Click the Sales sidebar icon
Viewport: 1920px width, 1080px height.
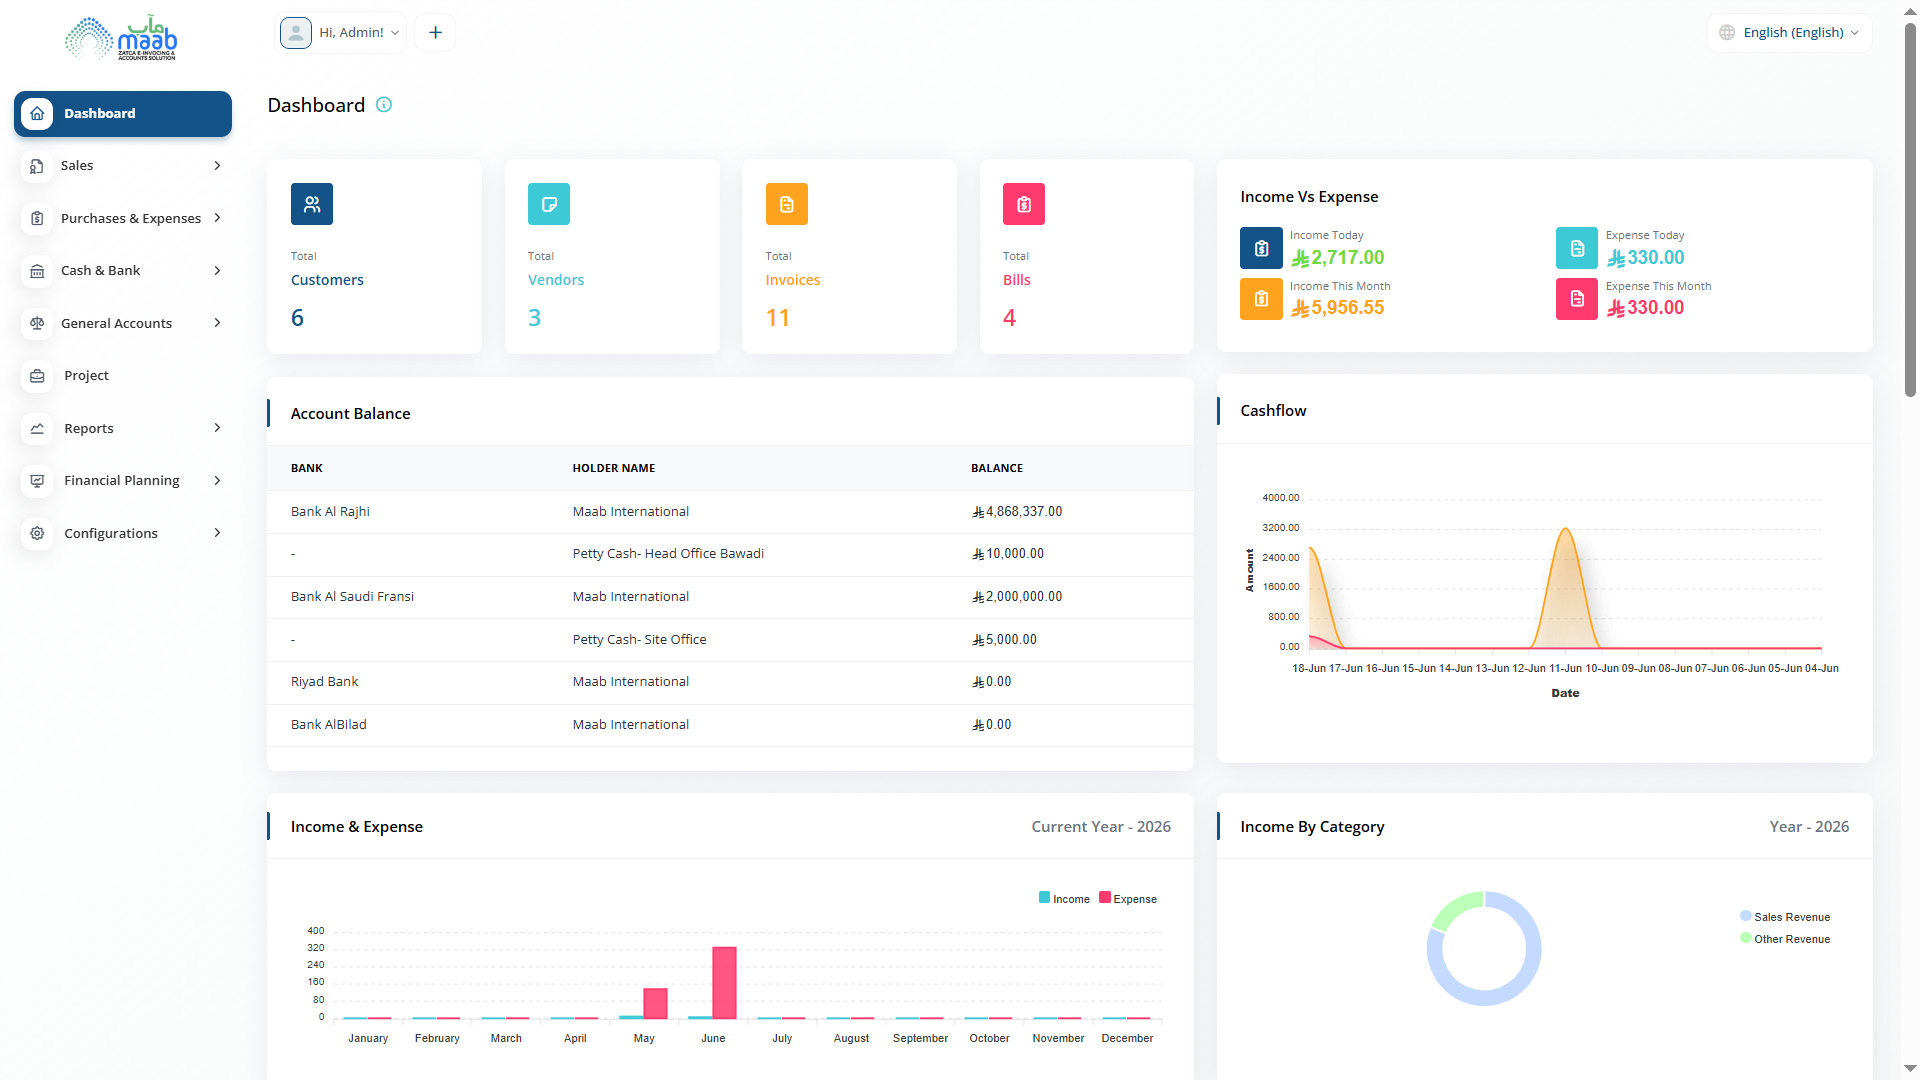[37, 166]
